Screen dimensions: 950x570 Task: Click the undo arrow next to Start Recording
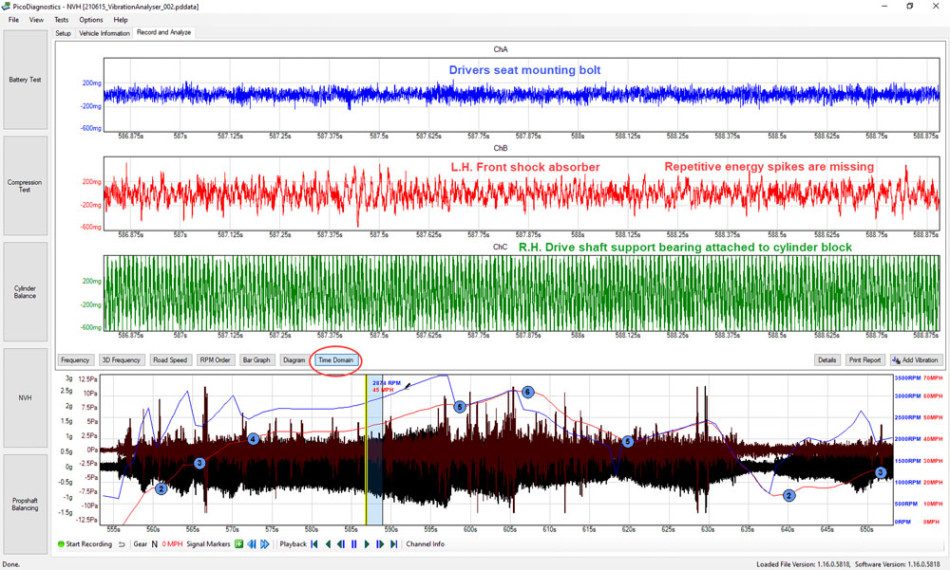[x=122, y=544]
